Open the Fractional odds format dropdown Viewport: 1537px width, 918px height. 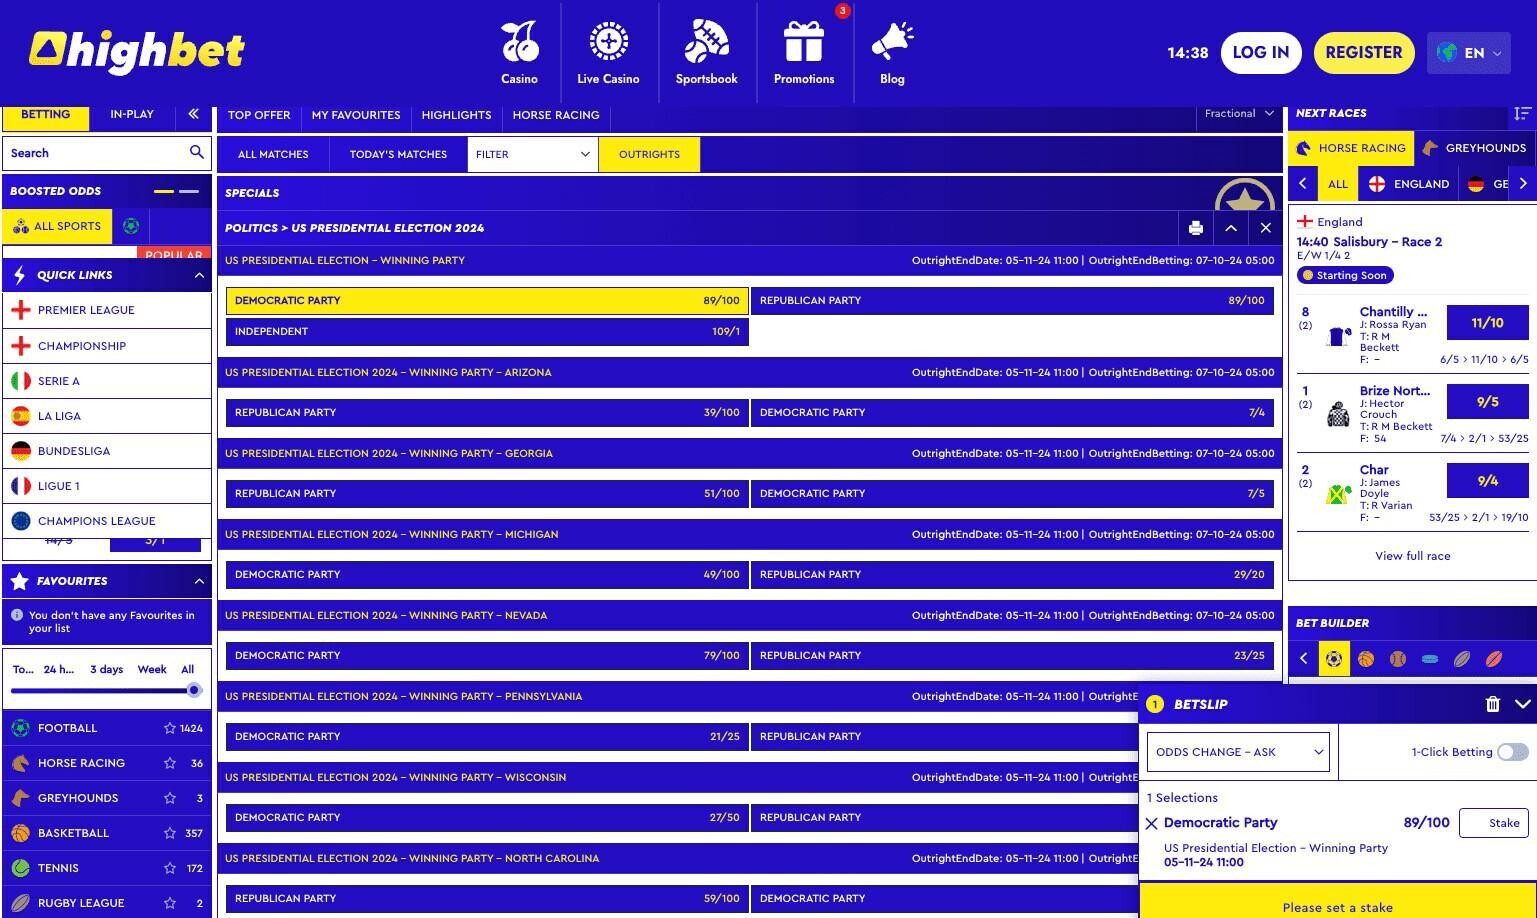pos(1239,114)
